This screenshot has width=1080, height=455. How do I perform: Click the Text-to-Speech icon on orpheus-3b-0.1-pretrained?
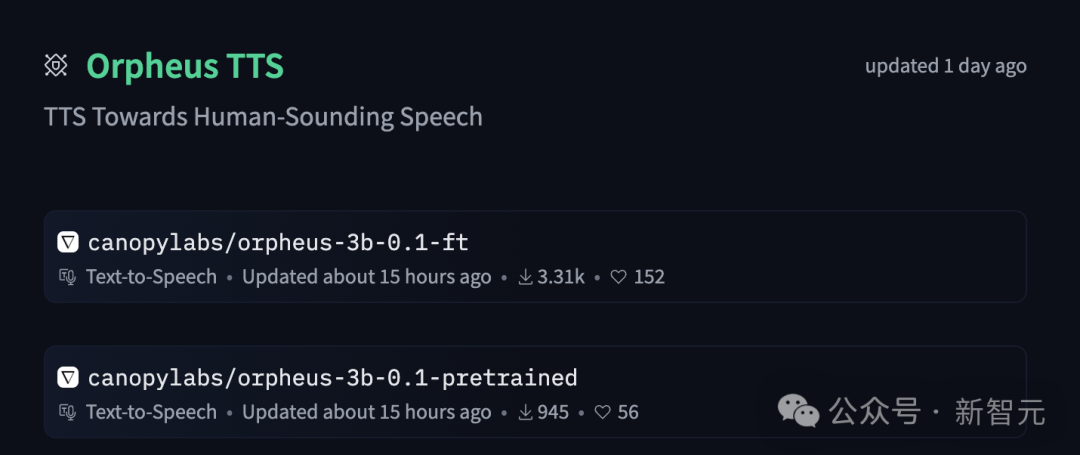pos(68,412)
